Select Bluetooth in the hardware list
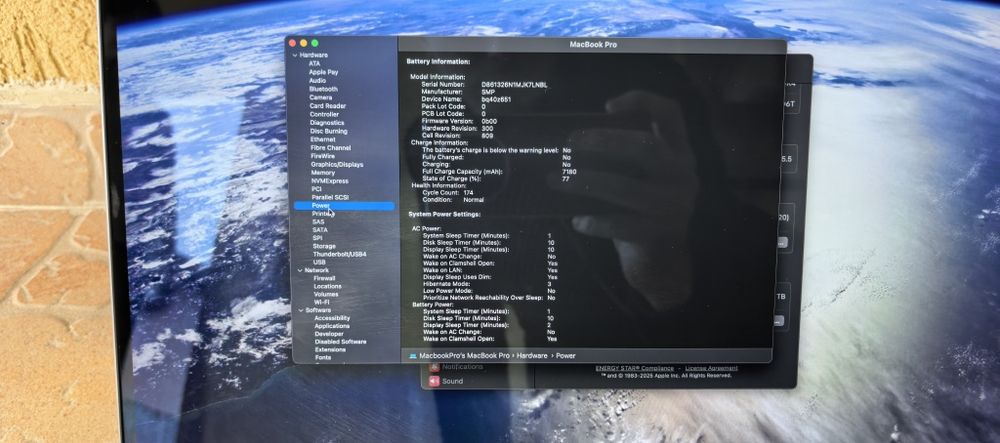The height and width of the screenshot is (443, 1000). (323, 89)
